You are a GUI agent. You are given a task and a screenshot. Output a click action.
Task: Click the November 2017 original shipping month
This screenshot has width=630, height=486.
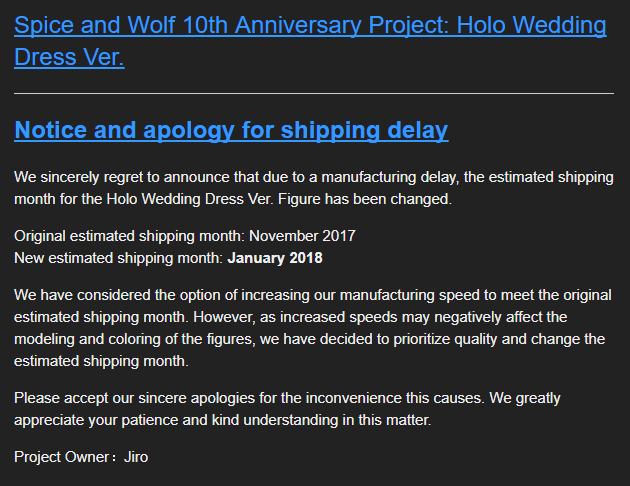[x=302, y=236]
